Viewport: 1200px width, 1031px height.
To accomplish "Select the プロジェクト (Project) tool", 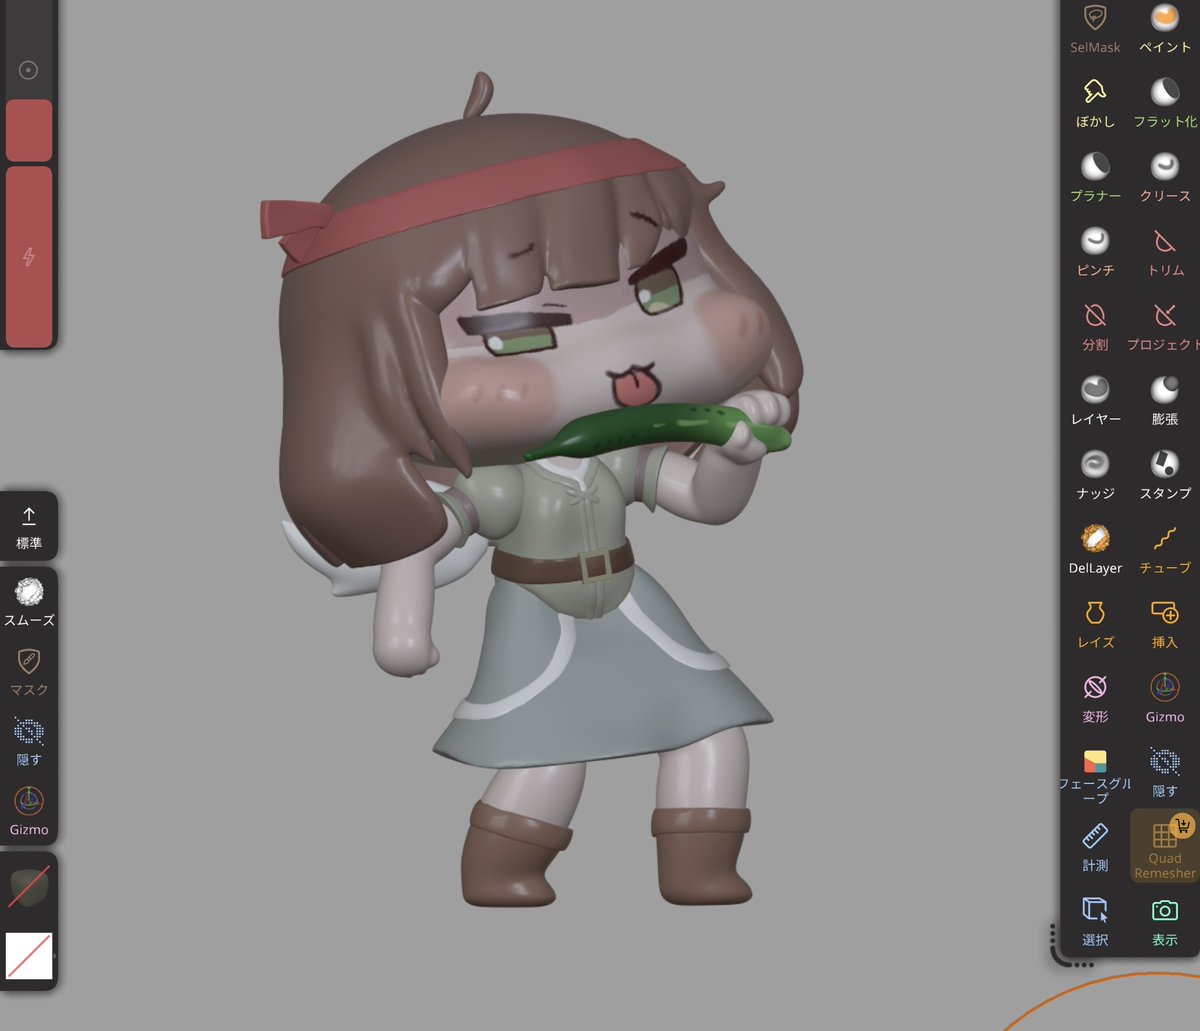I will [x=1165, y=325].
